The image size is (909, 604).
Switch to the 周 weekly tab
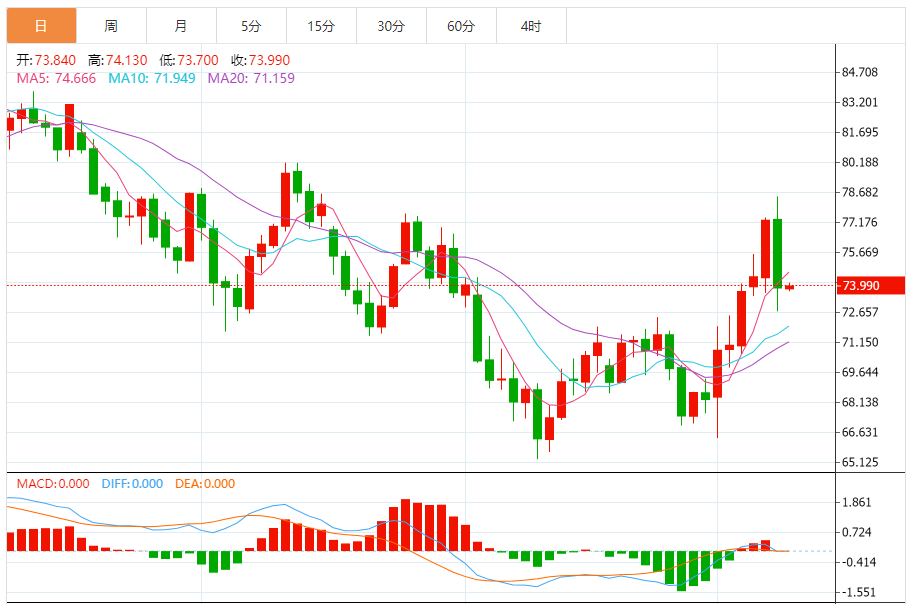[x=111, y=26]
